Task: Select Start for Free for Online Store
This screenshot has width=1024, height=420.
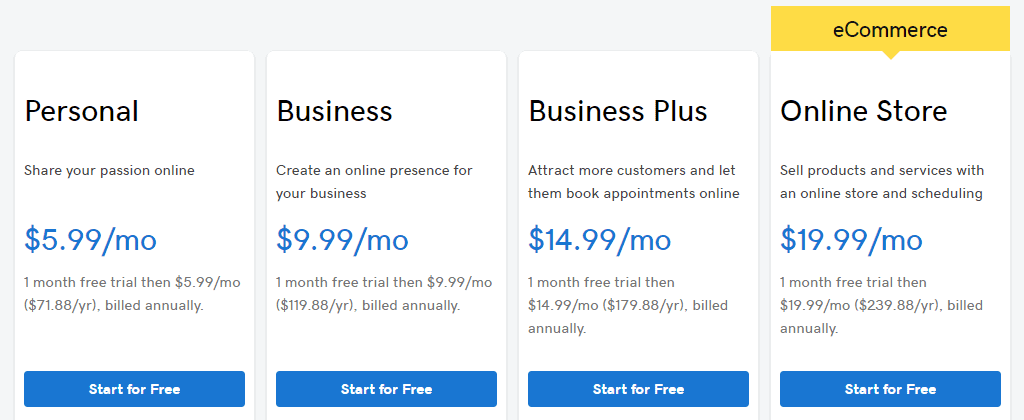Action: click(x=890, y=389)
